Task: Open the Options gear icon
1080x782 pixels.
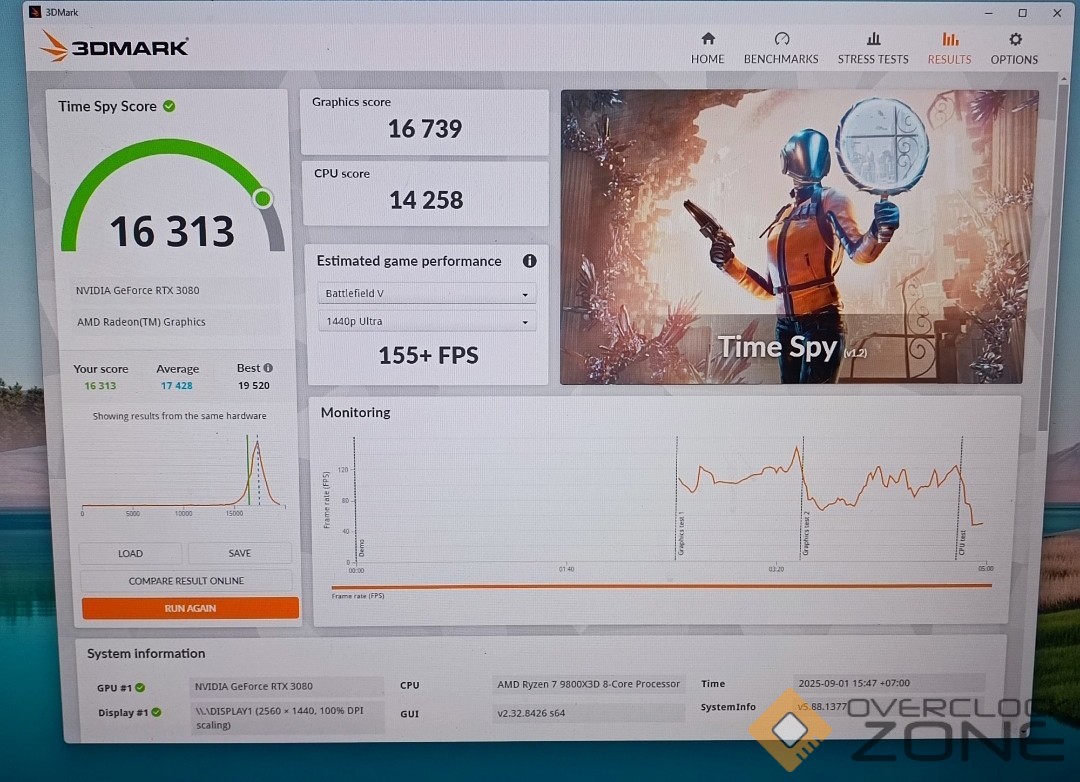Action: (x=1015, y=39)
